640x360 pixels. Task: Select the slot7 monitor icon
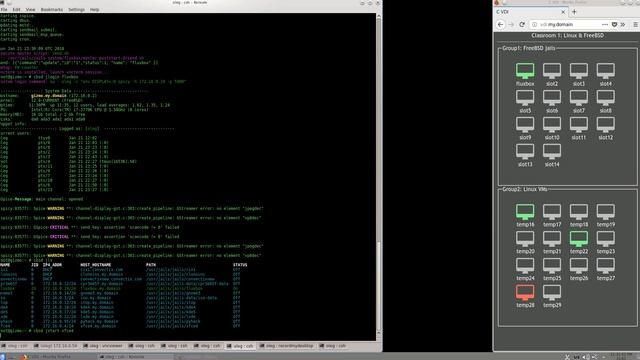coord(579,98)
